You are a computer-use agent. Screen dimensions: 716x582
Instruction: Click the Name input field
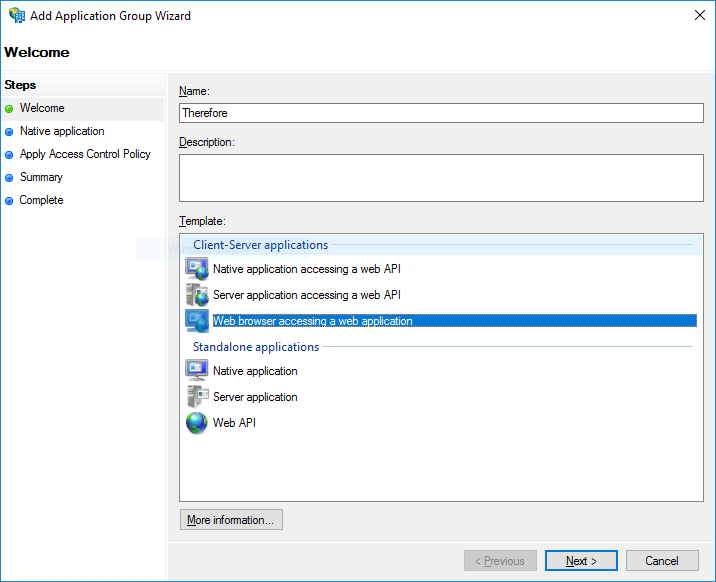pos(441,113)
